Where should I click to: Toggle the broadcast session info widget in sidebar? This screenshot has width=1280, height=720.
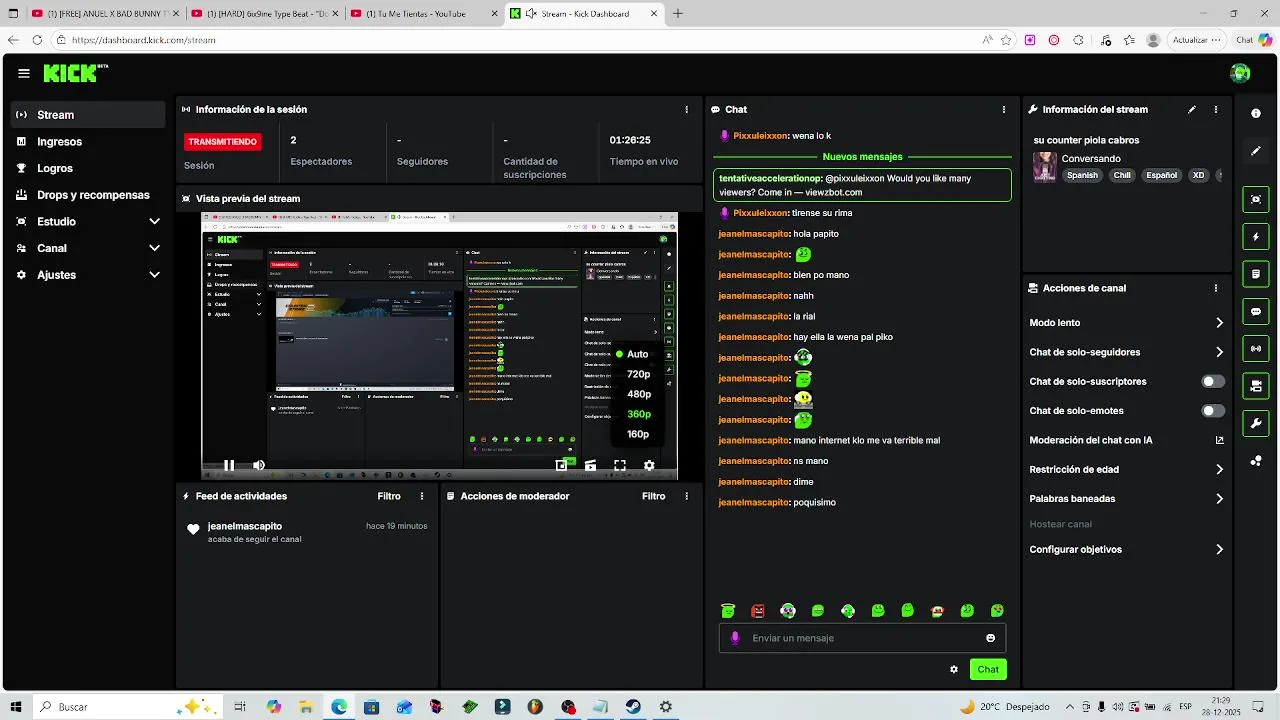click(x=1256, y=348)
